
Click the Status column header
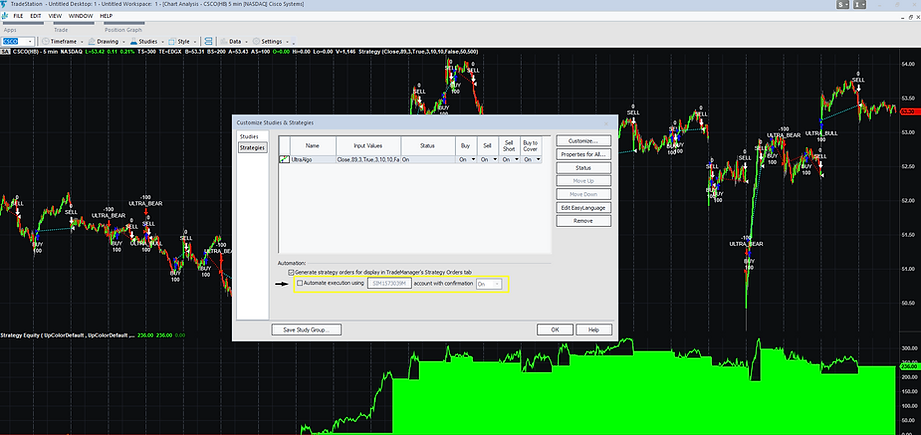pos(428,146)
